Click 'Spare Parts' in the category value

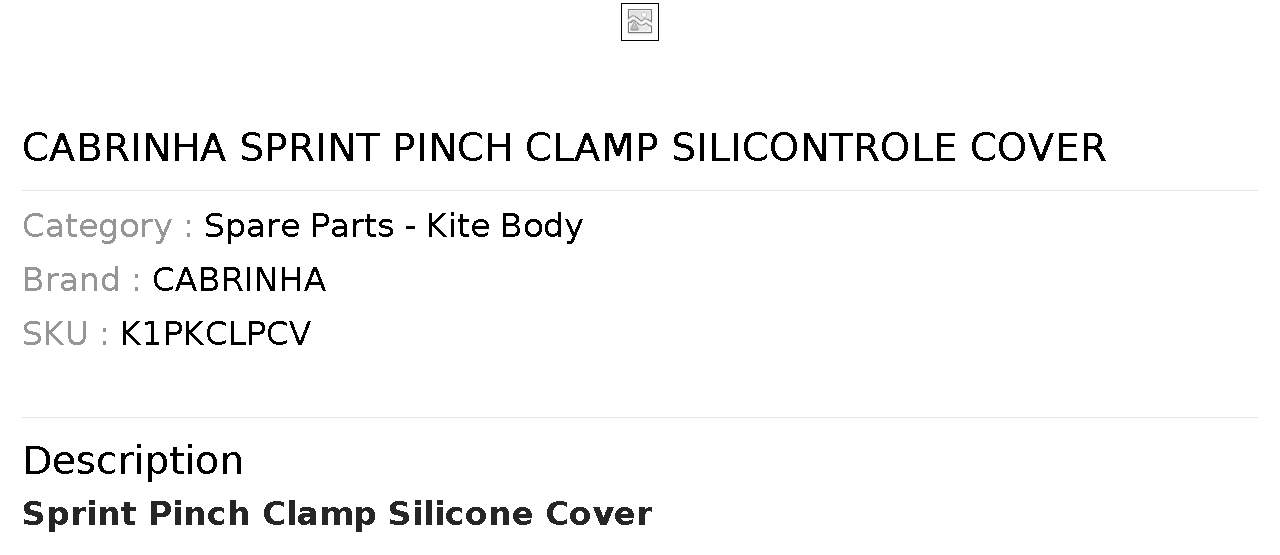click(x=299, y=226)
